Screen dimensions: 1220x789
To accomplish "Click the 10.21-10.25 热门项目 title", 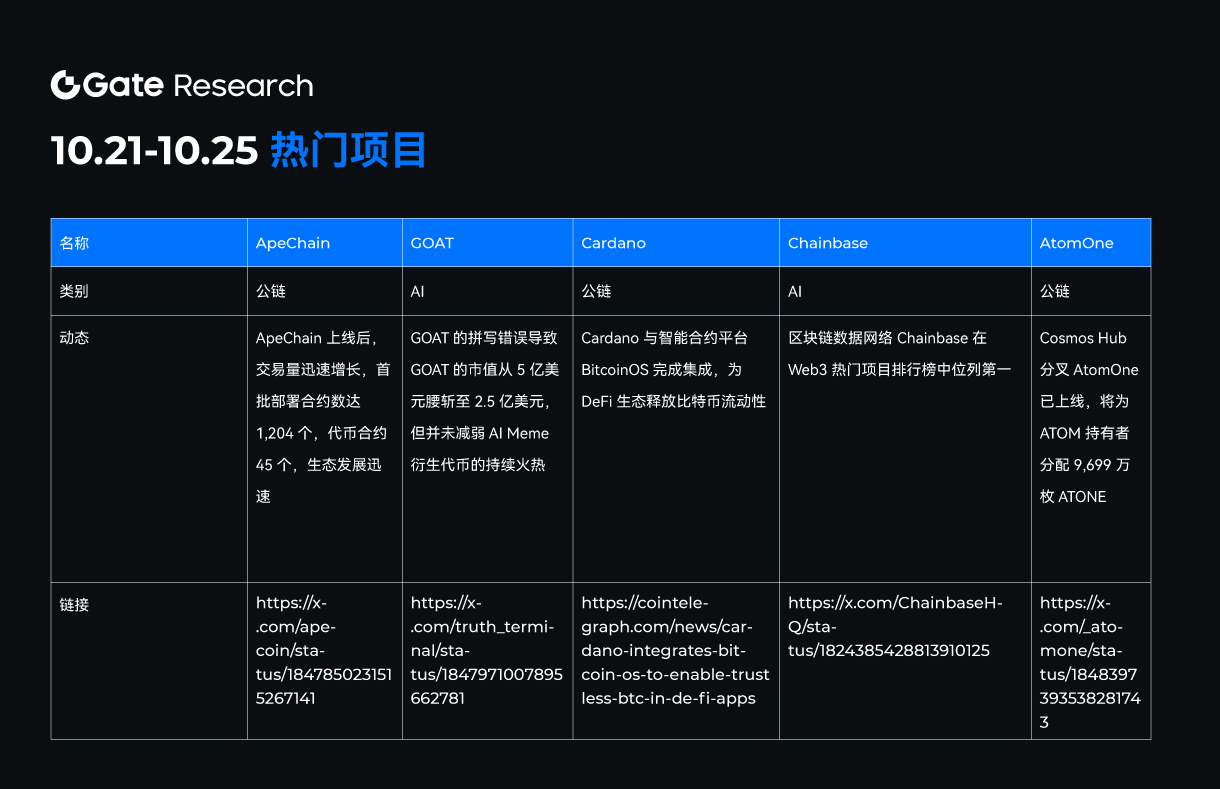I will tap(238, 150).
